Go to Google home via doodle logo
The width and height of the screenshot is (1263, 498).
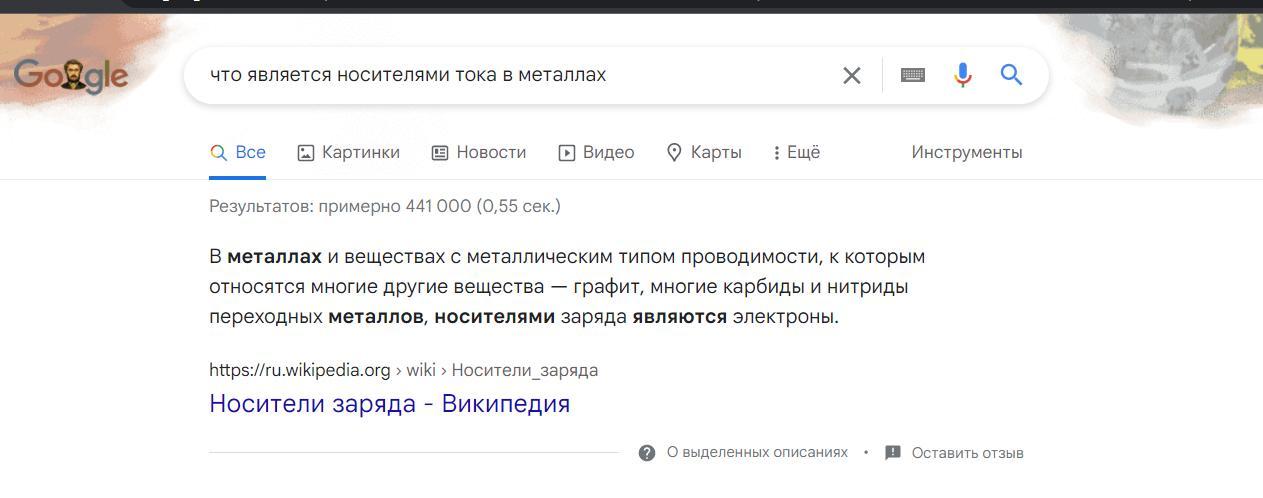71,75
